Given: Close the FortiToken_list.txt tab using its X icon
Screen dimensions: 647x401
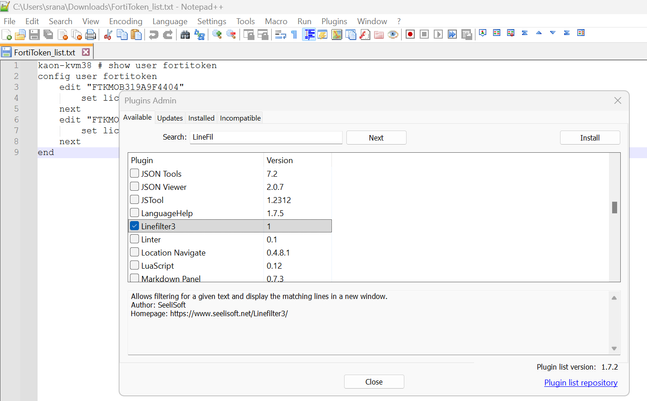Looking at the screenshot, I should click(x=85, y=52).
